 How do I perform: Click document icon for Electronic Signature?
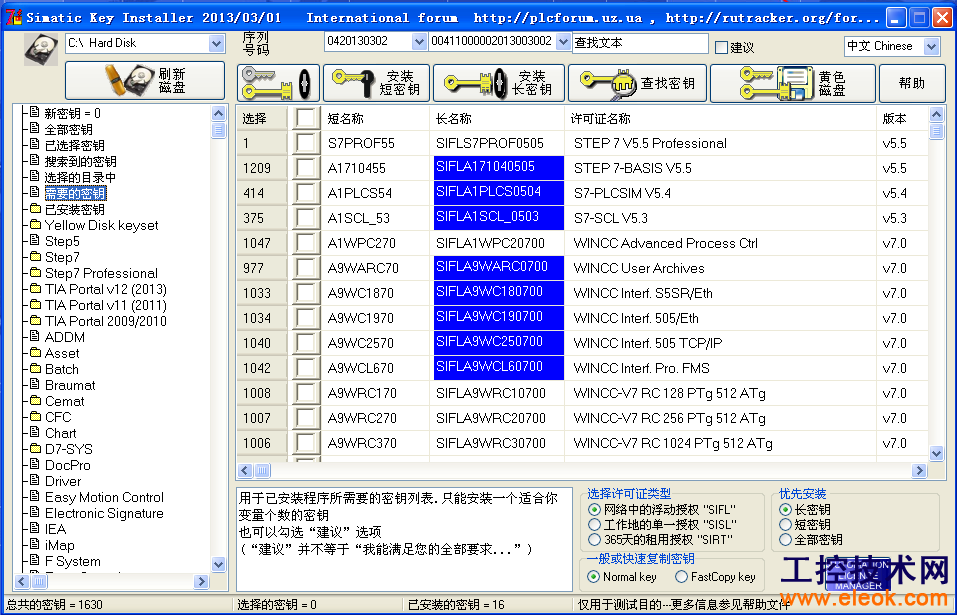pos(35,512)
